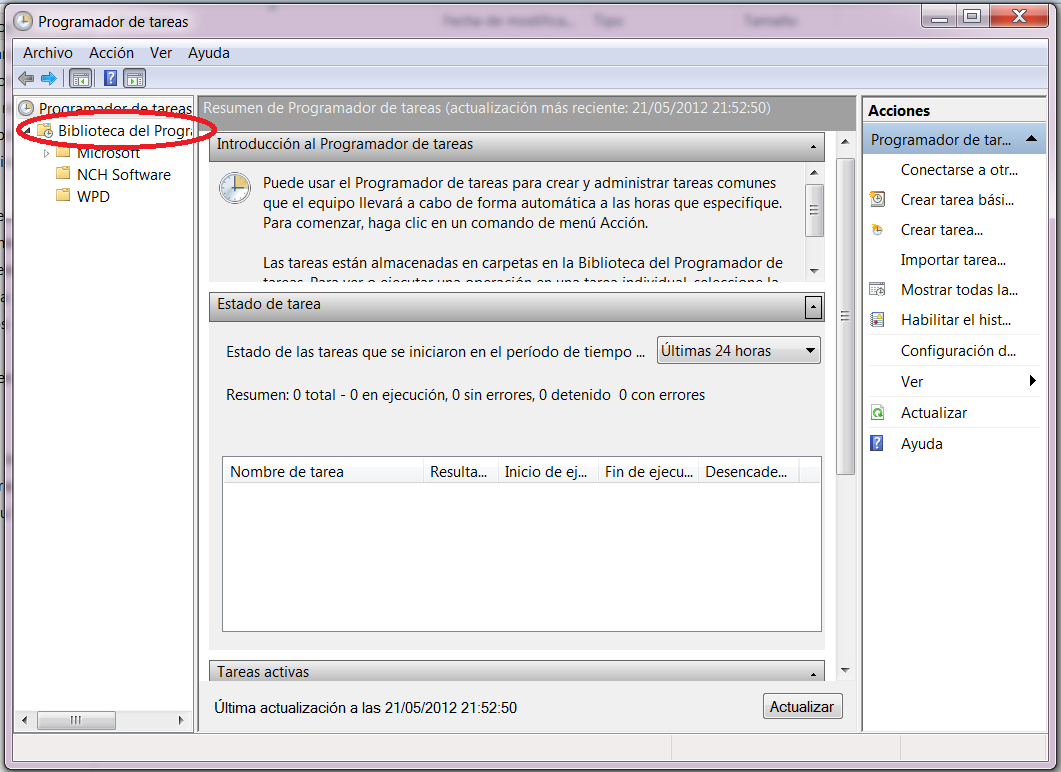This screenshot has height=772, width=1061.
Task: Expand the Microsoft folder in tree
Action: (47, 153)
